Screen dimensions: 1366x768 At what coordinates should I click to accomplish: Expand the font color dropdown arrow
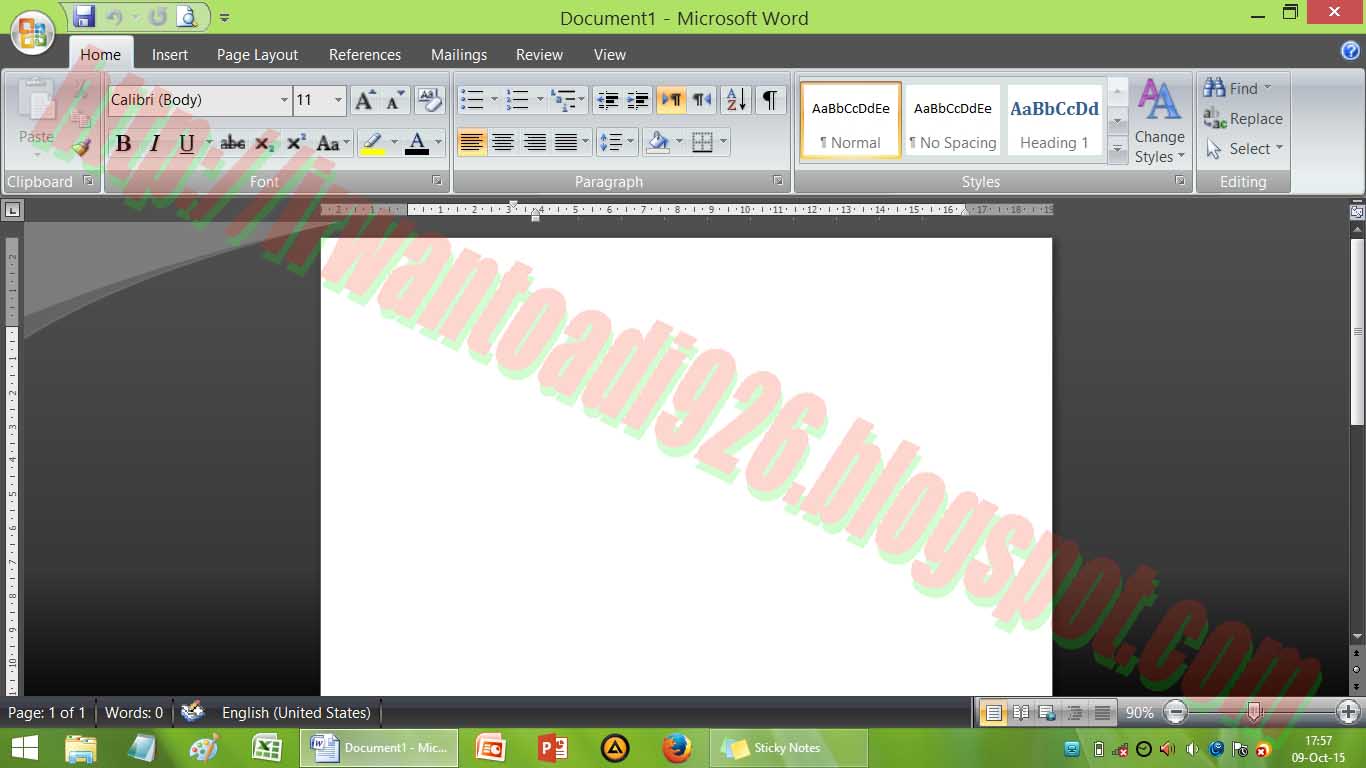[437, 143]
